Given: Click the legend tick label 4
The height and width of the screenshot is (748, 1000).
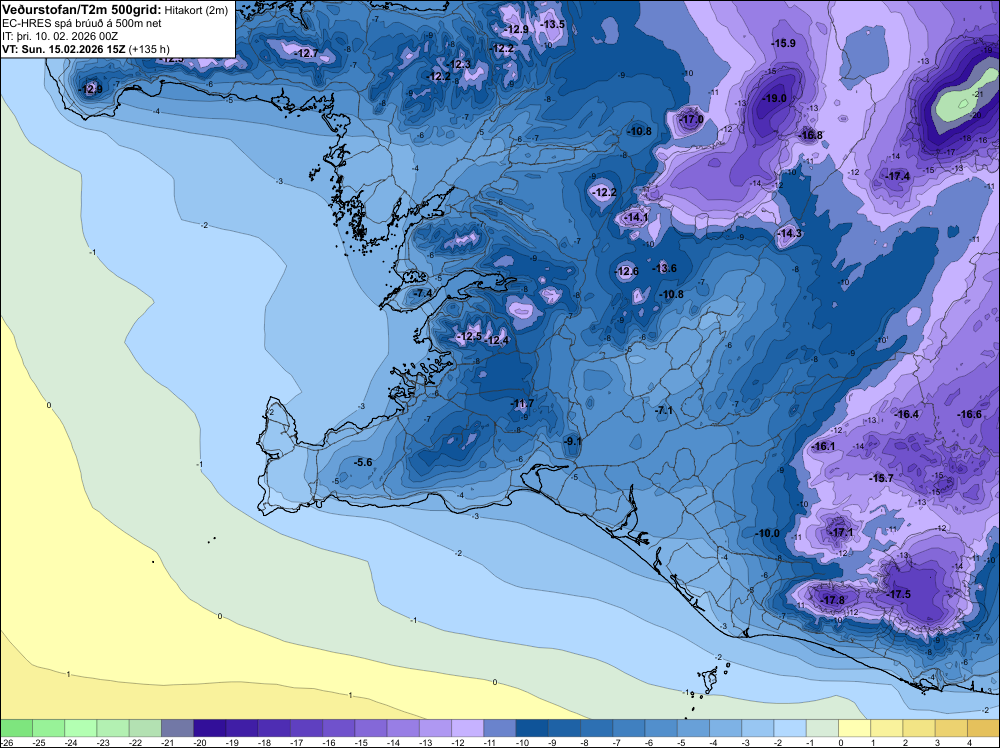Looking at the screenshot, I should pos(970,742).
